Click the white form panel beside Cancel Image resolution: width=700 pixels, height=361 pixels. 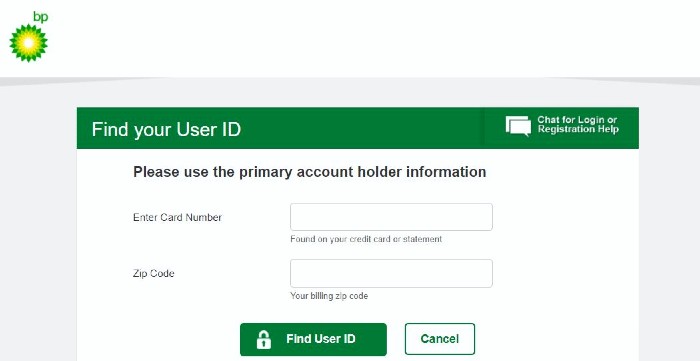(556, 339)
